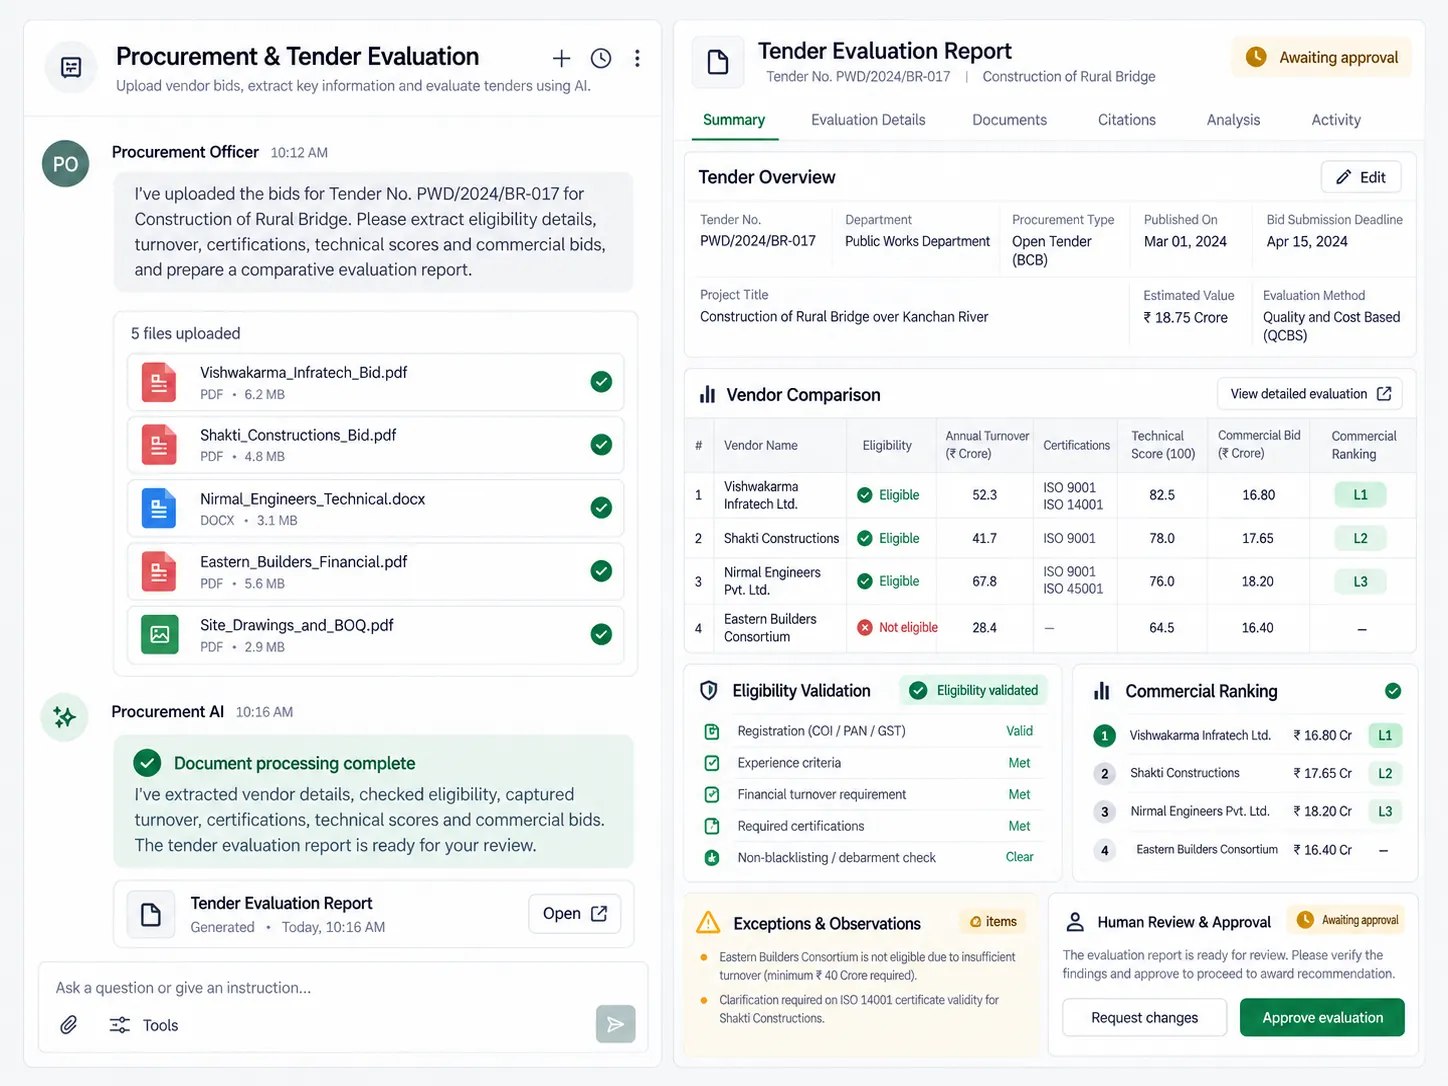This screenshot has width=1448, height=1086.
Task: Click the Technical Score (100) column header
Action: click(1163, 445)
